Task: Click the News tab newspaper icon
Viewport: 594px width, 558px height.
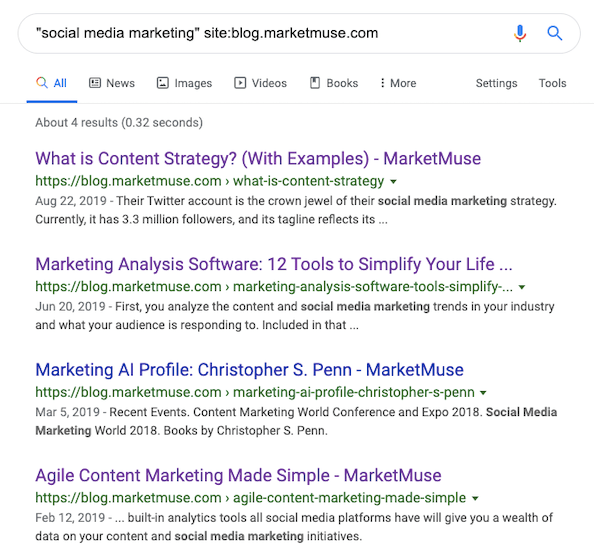Action: [95, 83]
